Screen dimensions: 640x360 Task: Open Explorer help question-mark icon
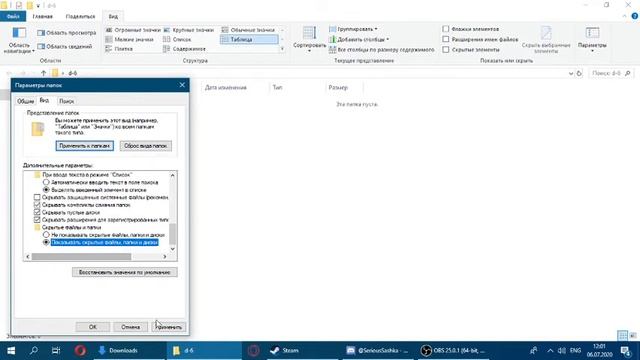(635, 16)
